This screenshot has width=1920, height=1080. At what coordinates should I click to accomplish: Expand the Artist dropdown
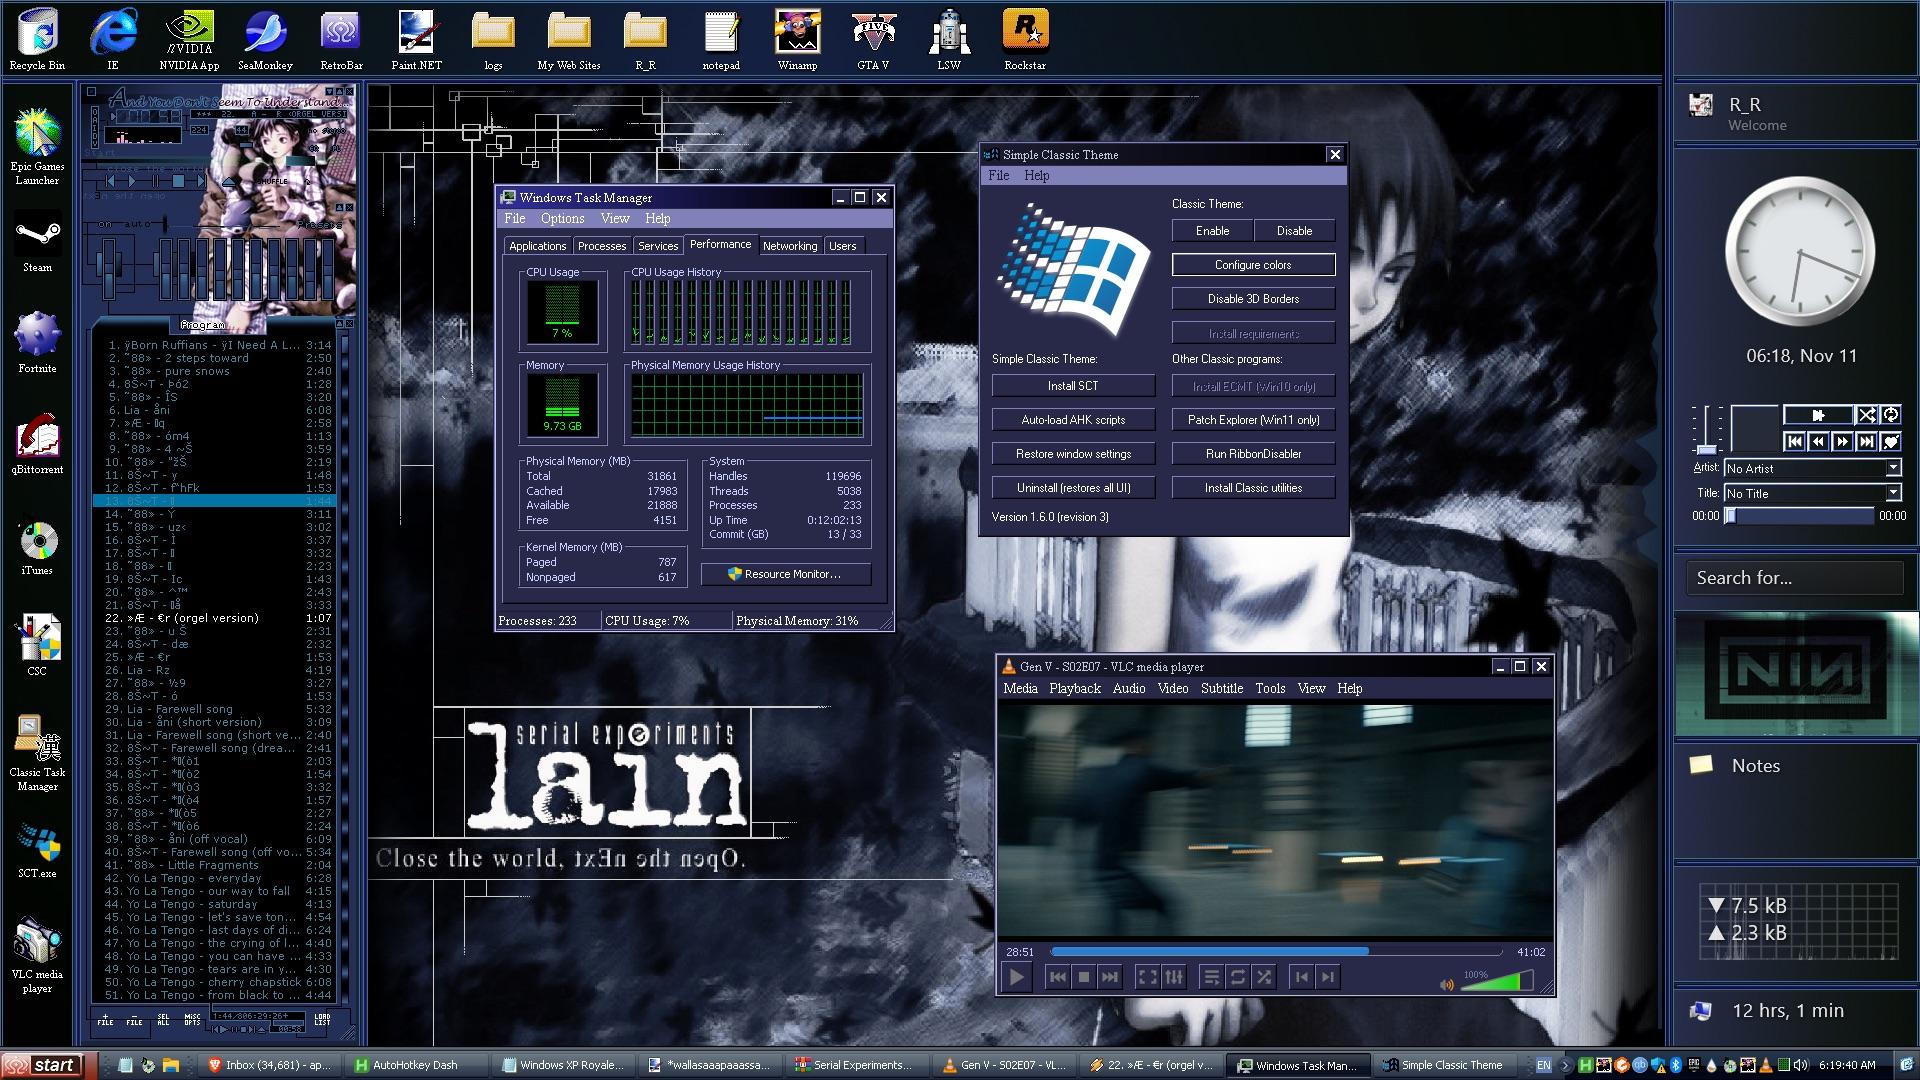point(1893,468)
